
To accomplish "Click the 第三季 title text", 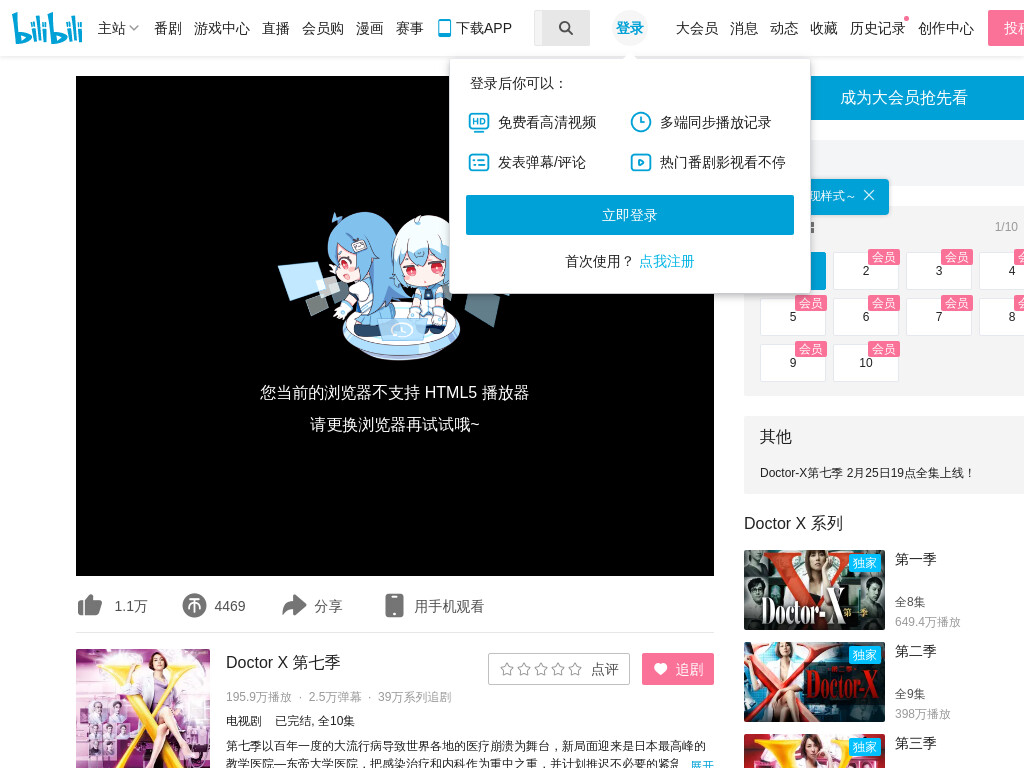I will pyautogui.click(x=916, y=744).
